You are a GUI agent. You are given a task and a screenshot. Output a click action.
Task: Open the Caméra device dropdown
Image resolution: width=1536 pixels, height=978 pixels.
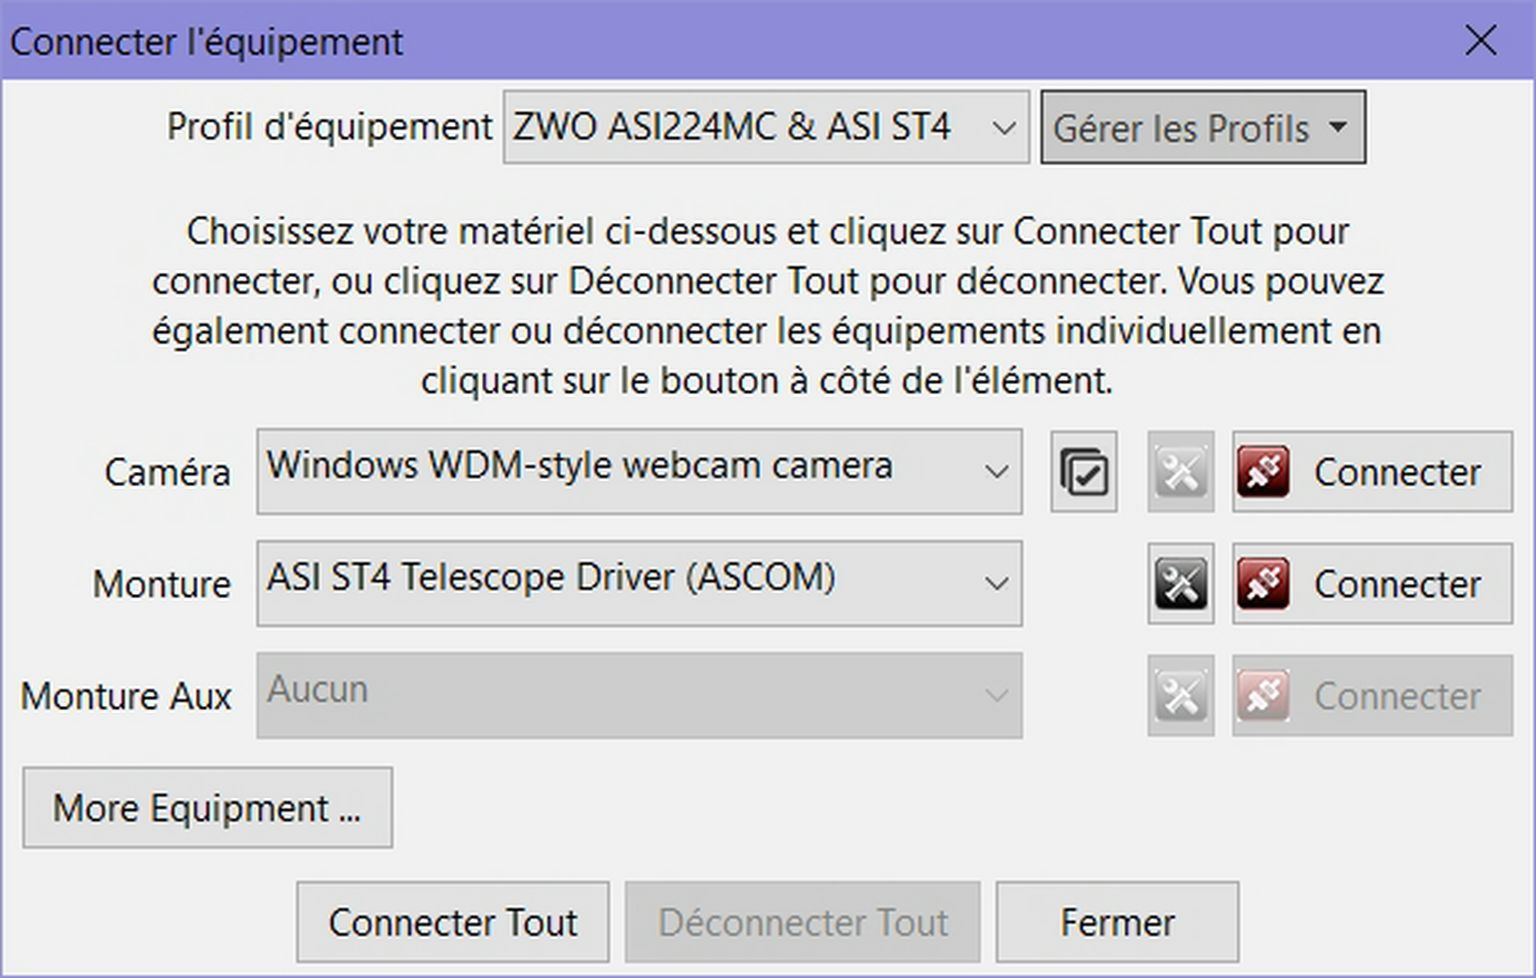639,472
